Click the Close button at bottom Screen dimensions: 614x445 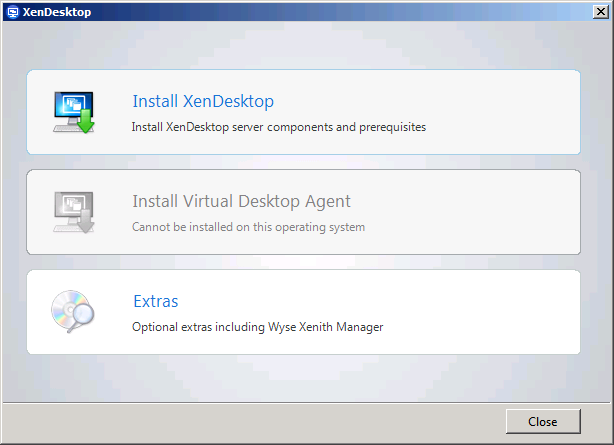[543, 421]
